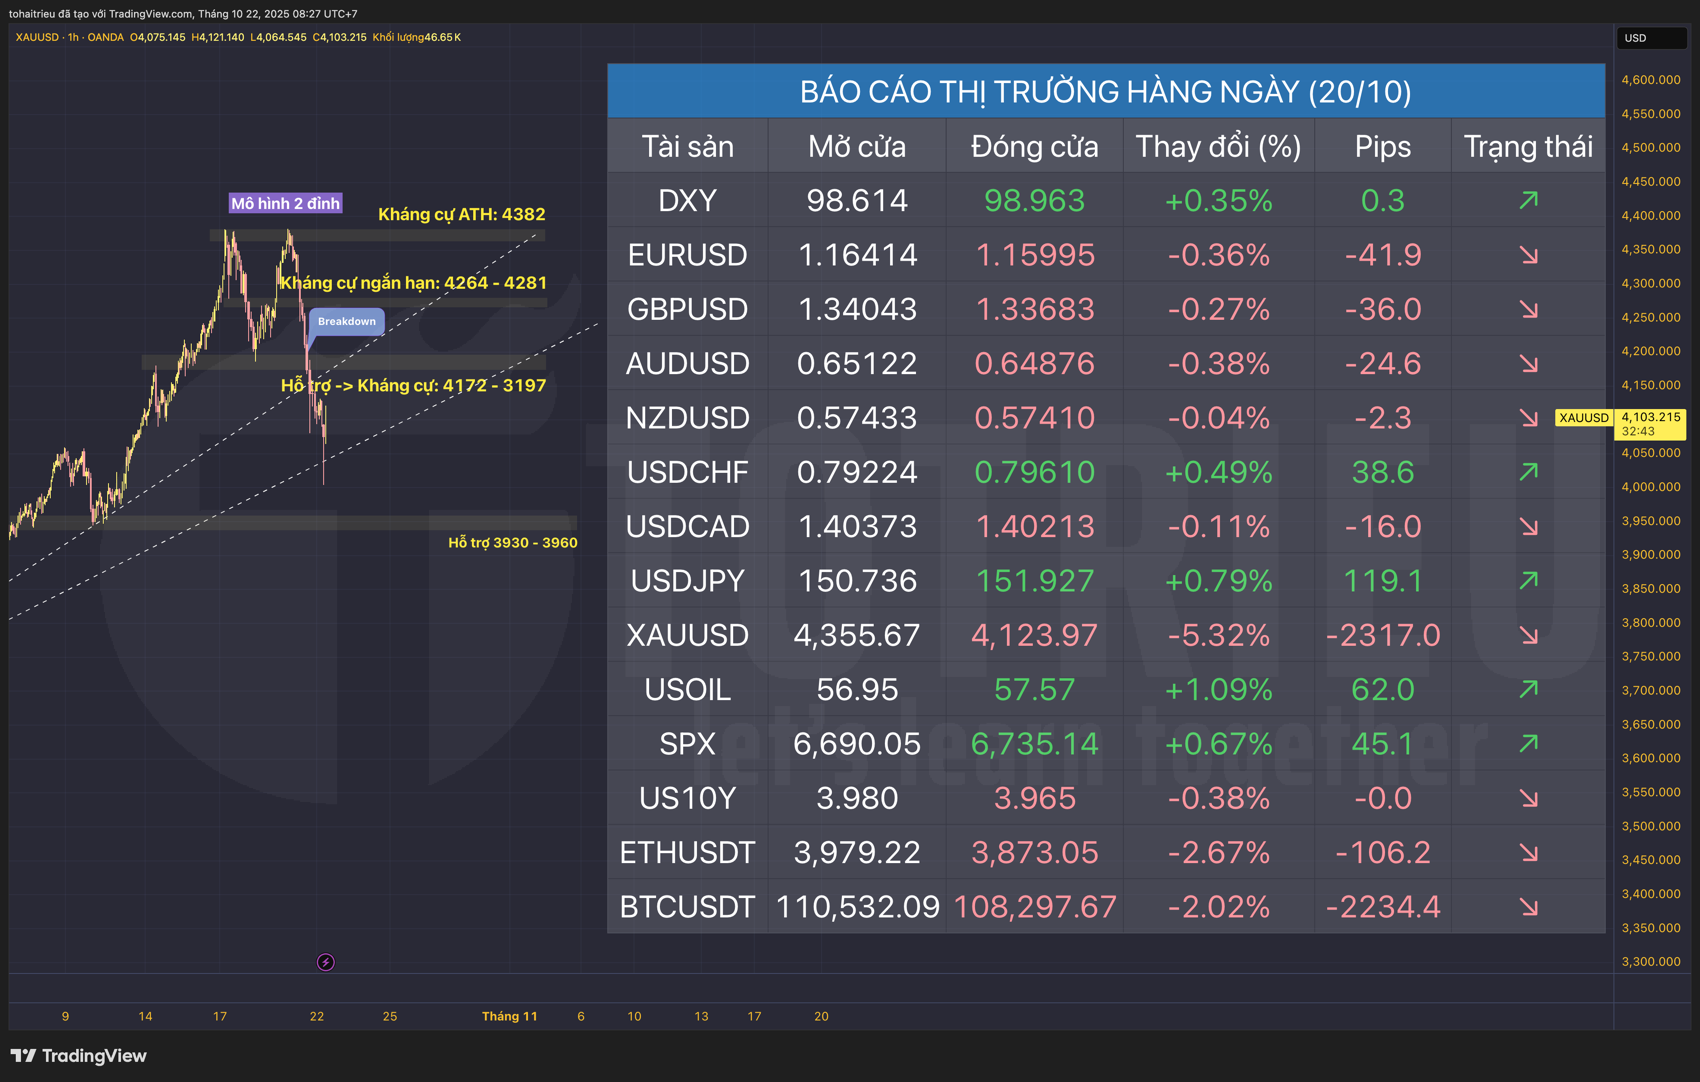
Task: Open the USD currency selector
Action: (1650, 38)
